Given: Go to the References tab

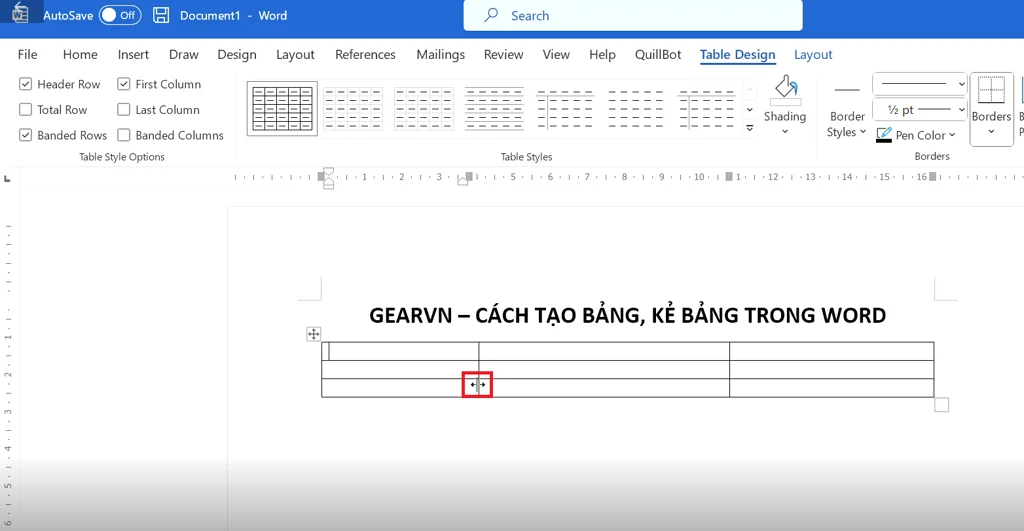Looking at the screenshot, I should (x=365, y=55).
